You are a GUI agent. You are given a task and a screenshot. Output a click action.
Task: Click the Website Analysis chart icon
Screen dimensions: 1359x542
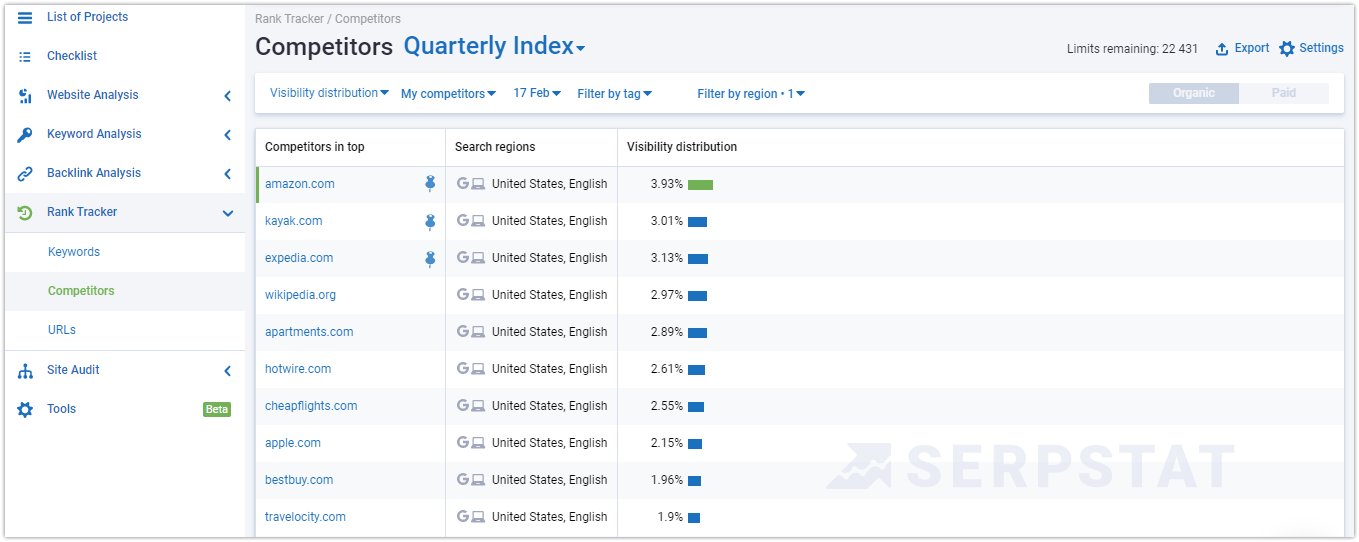[x=25, y=96]
